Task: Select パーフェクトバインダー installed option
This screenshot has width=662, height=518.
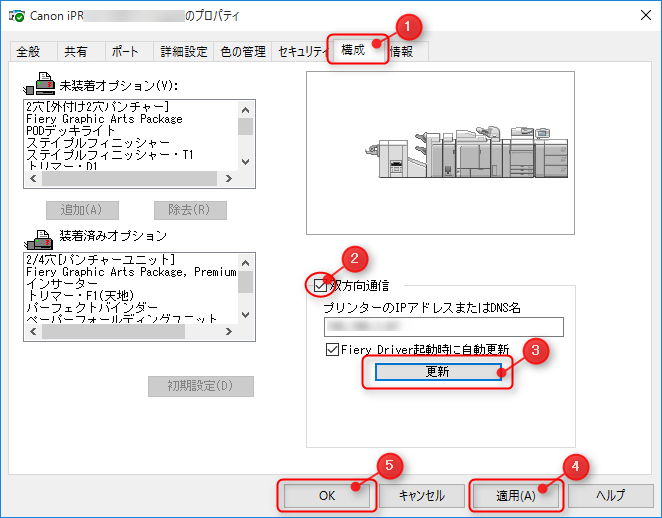Action: click(x=92, y=307)
